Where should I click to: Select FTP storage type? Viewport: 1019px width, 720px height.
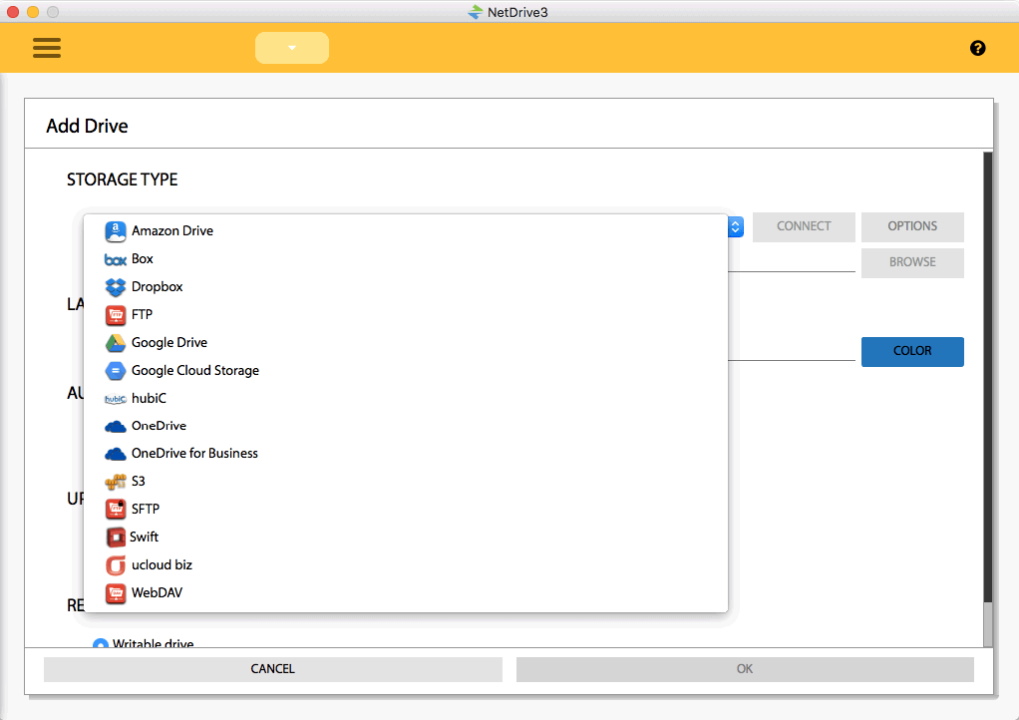point(406,315)
